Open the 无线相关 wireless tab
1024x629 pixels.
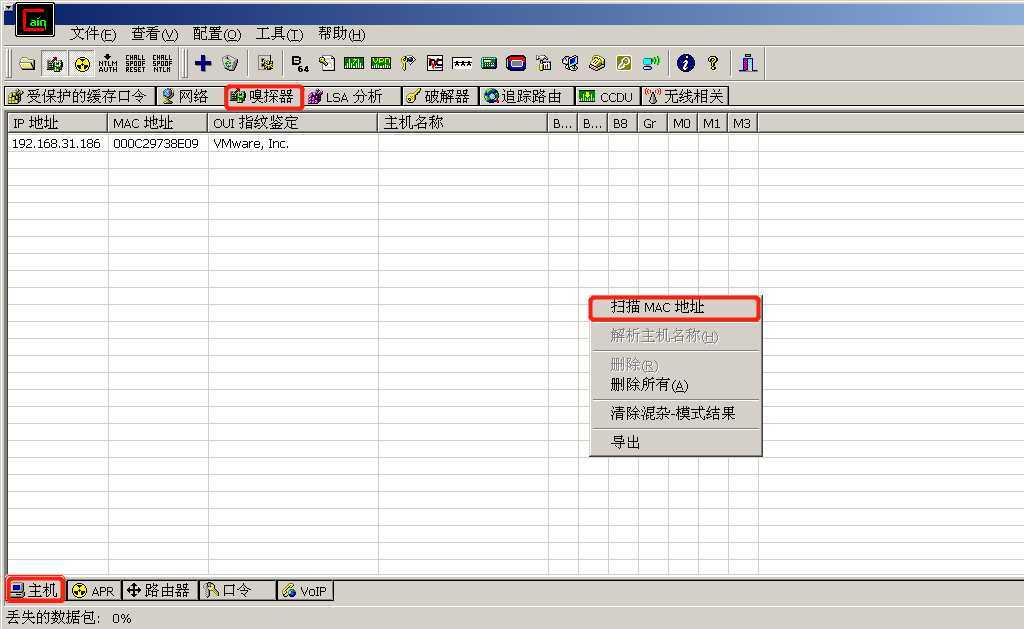tap(685, 97)
